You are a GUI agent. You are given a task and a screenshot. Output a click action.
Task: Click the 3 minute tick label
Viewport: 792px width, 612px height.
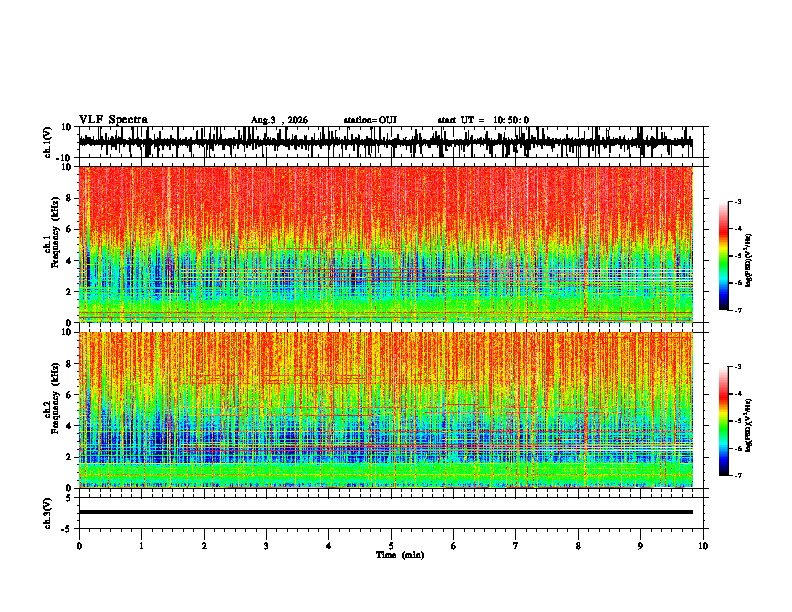click(266, 546)
